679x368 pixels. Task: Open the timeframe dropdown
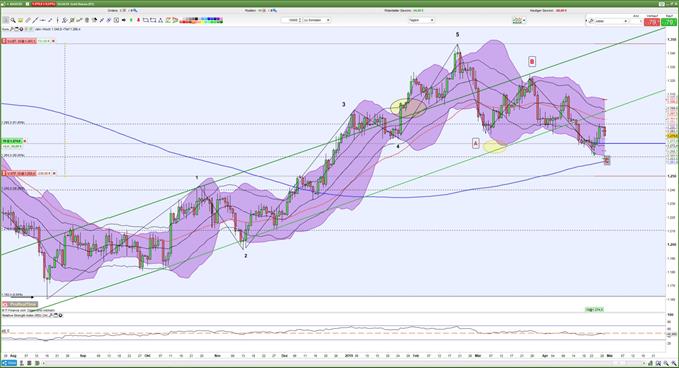click(x=421, y=20)
